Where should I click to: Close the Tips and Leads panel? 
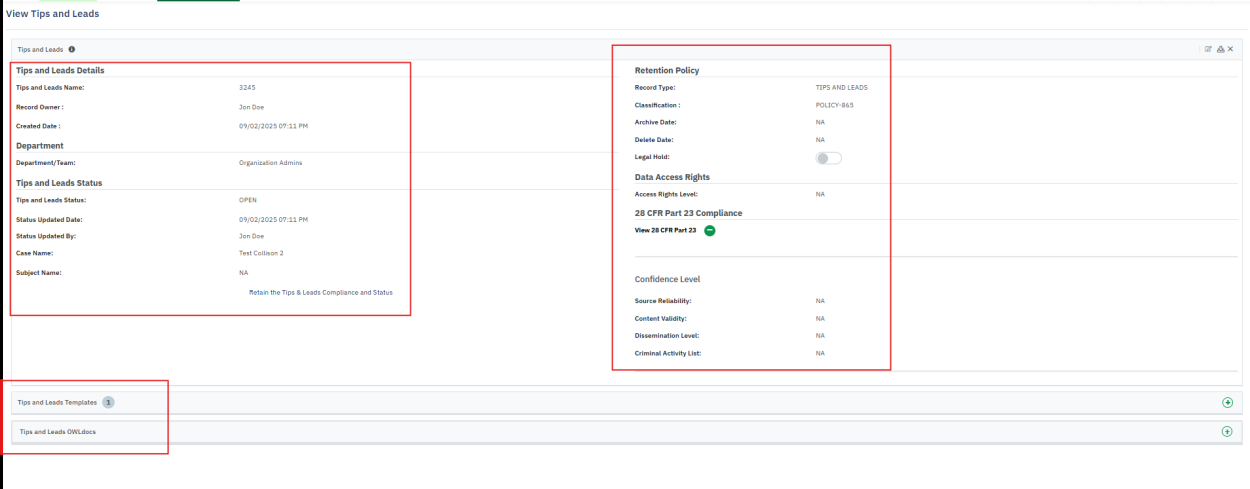(1231, 49)
